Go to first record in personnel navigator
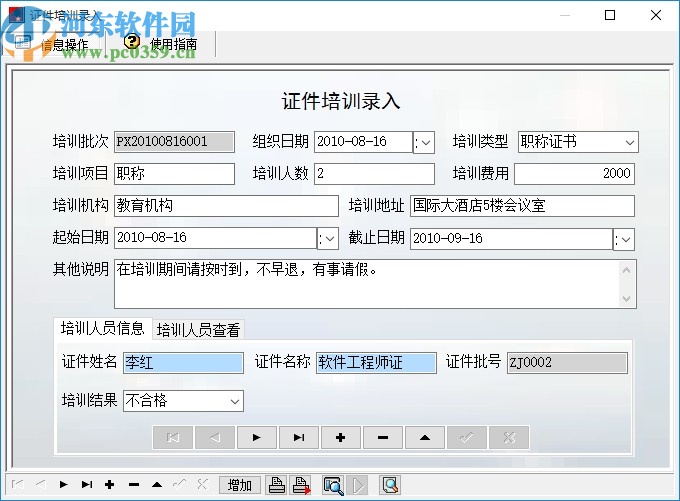 [173, 437]
